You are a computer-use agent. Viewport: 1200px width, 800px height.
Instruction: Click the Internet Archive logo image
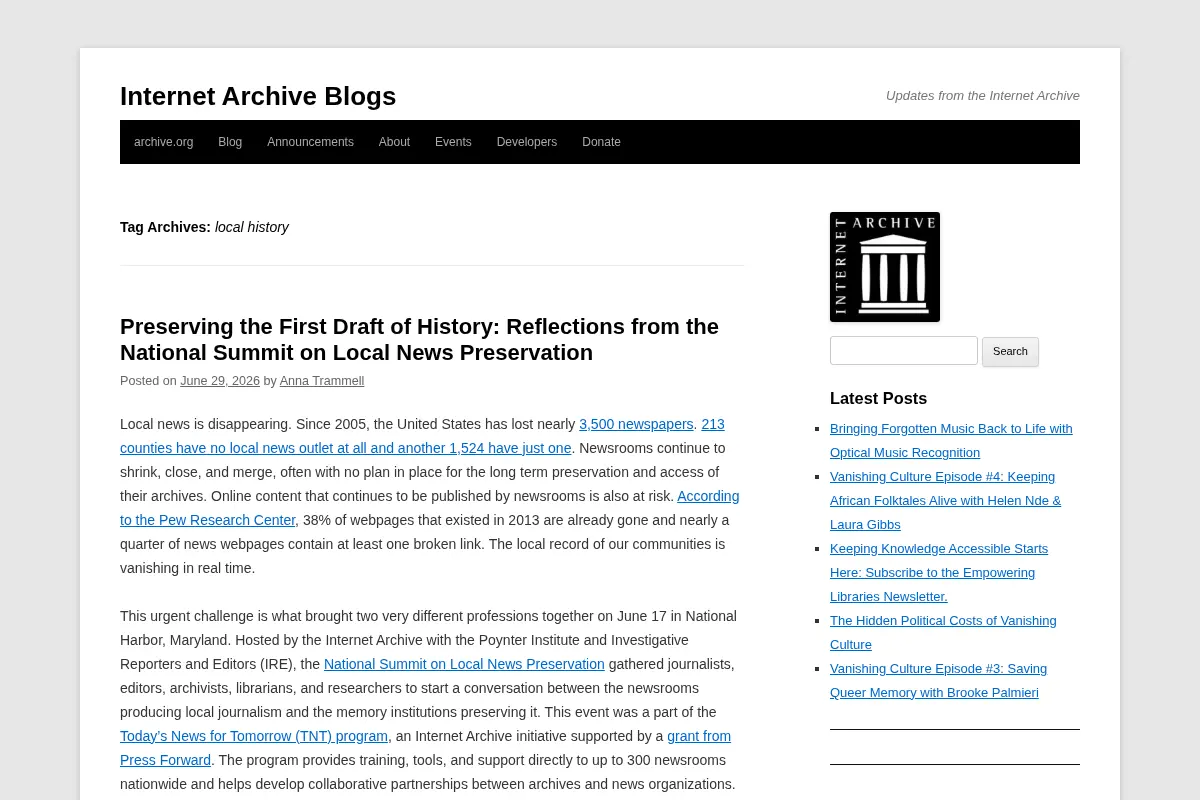tap(885, 267)
